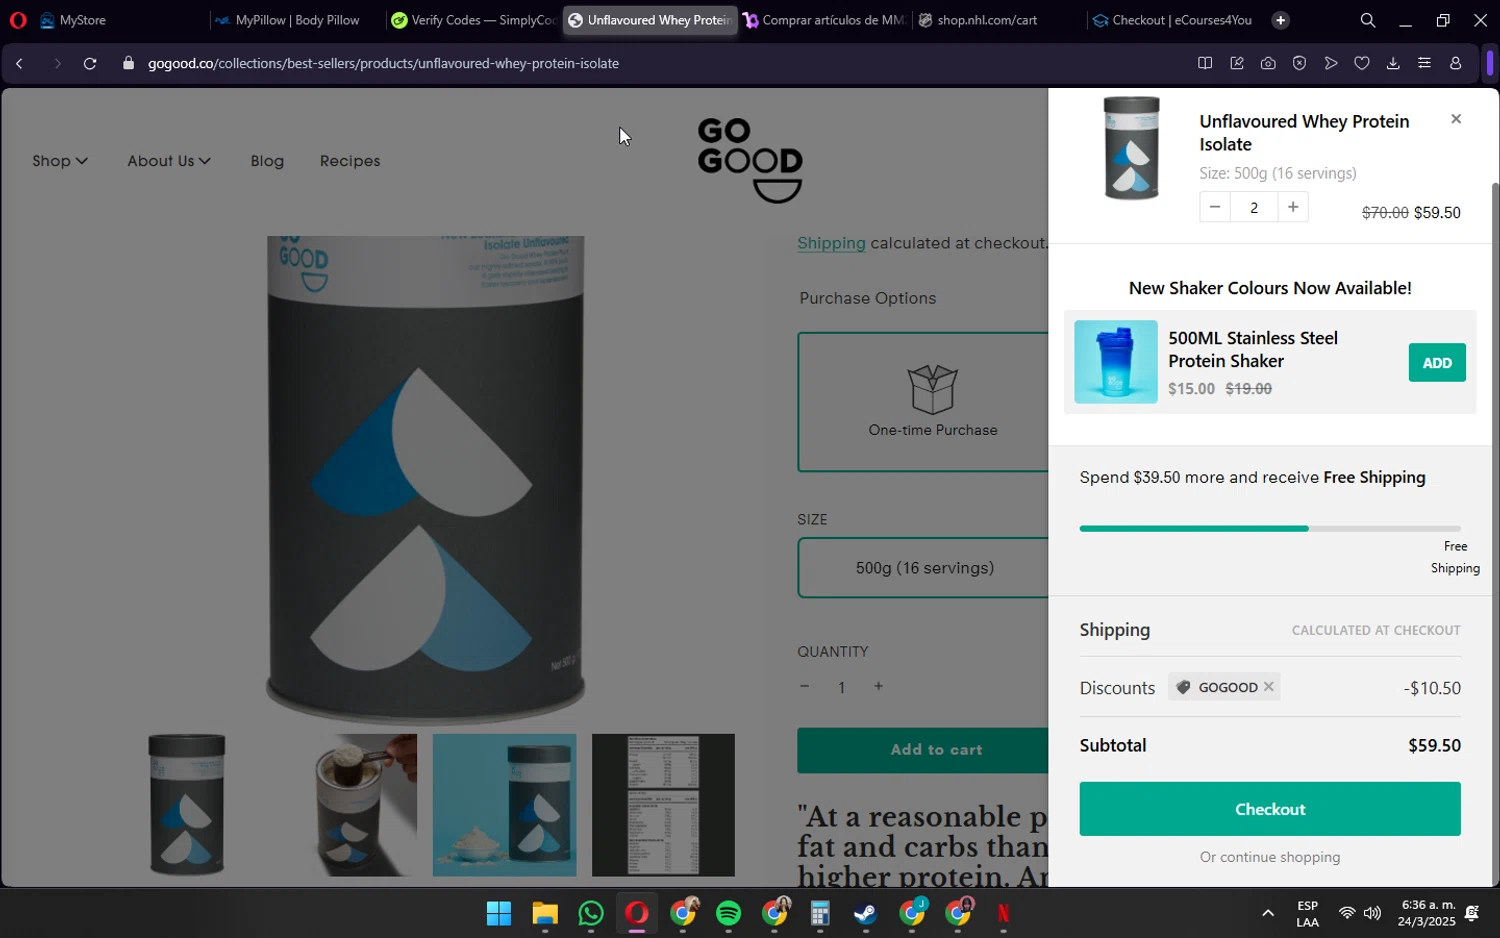Open the volume speaker tray icon
Image resolution: width=1500 pixels, height=938 pixels.
coord(1372,913)
